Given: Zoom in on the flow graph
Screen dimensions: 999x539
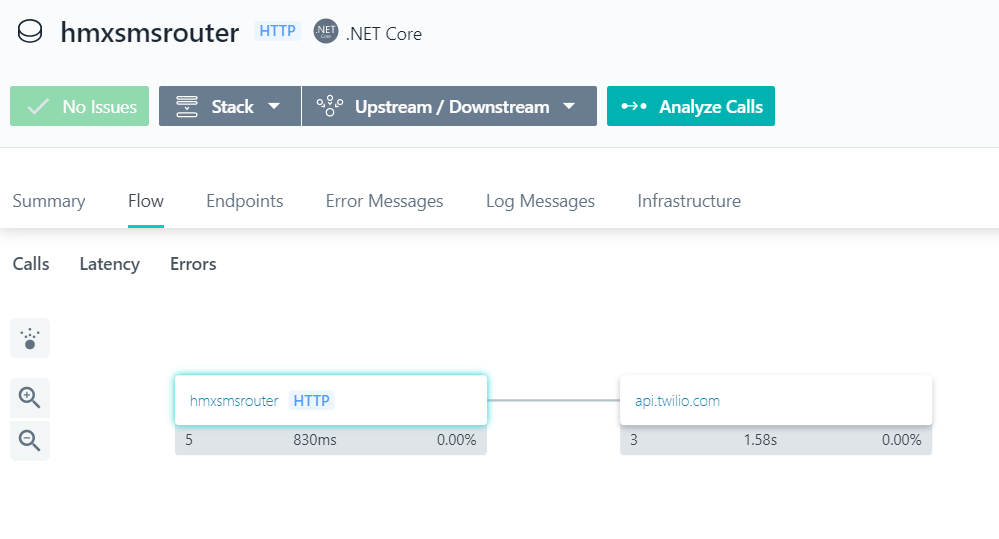Looking at the screenshot, I should tap(30, 398).
